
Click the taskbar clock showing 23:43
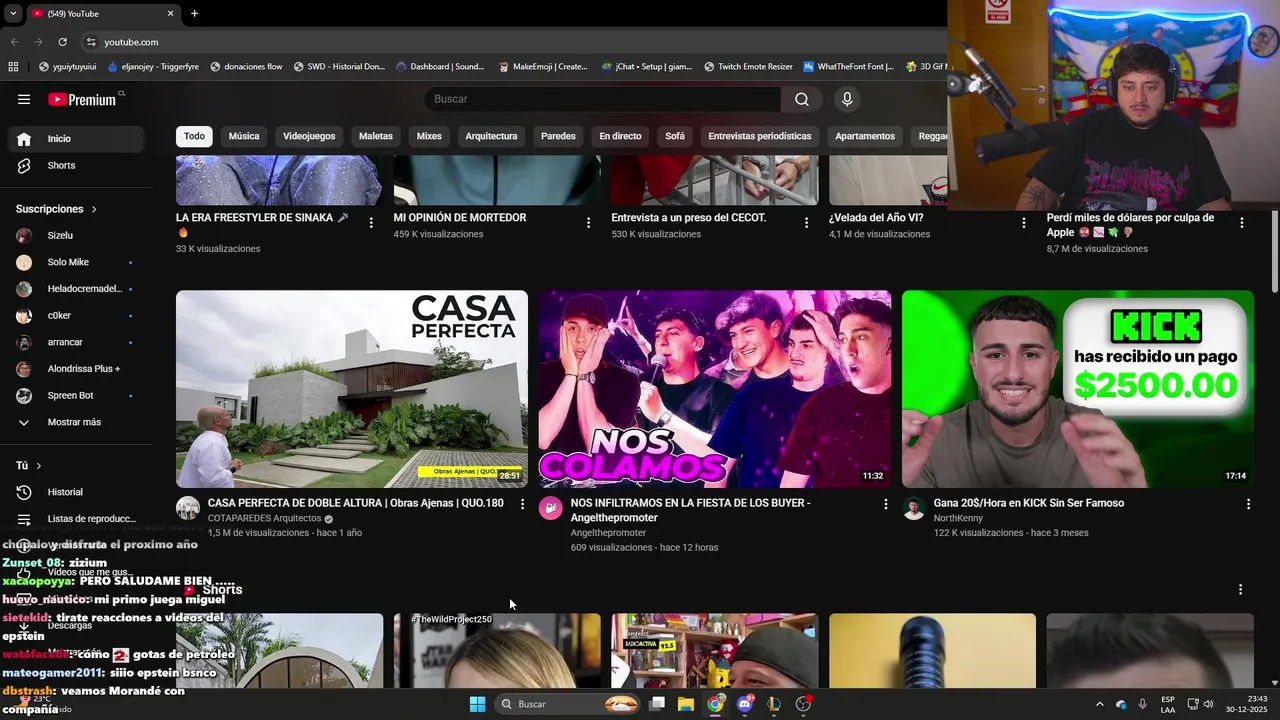pos(1247,704)
